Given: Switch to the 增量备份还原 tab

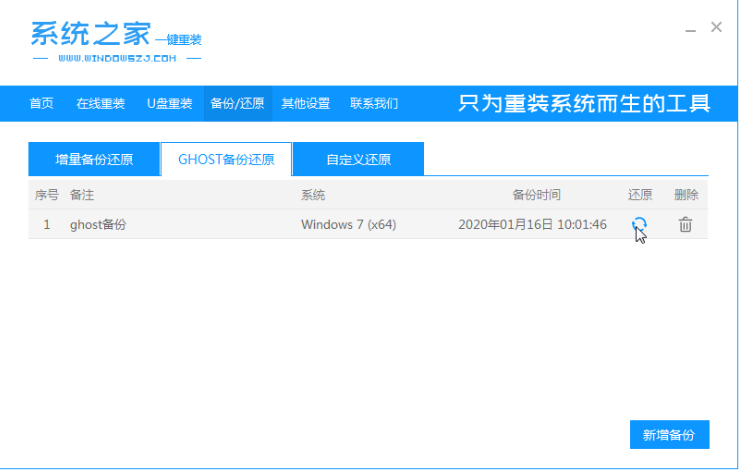Looking at the screenshot, I should 94,160.
